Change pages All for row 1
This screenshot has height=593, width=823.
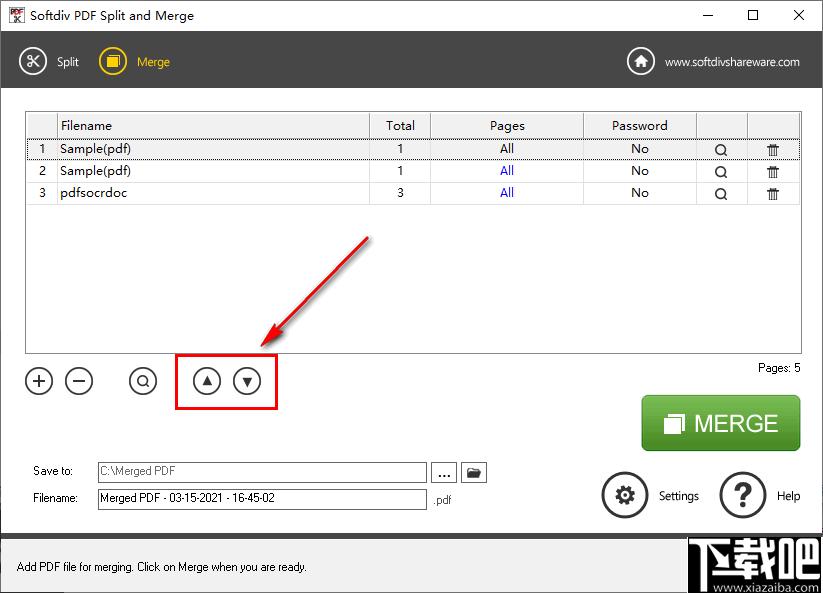(x=507, y=149)
